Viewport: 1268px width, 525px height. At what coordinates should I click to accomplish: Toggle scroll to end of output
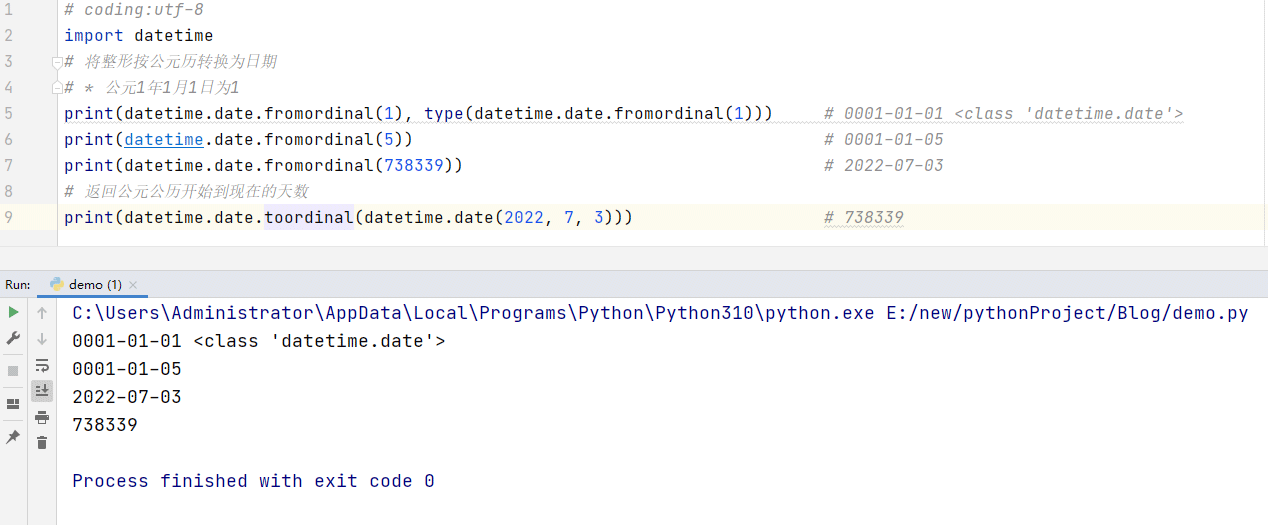point(42,391)
